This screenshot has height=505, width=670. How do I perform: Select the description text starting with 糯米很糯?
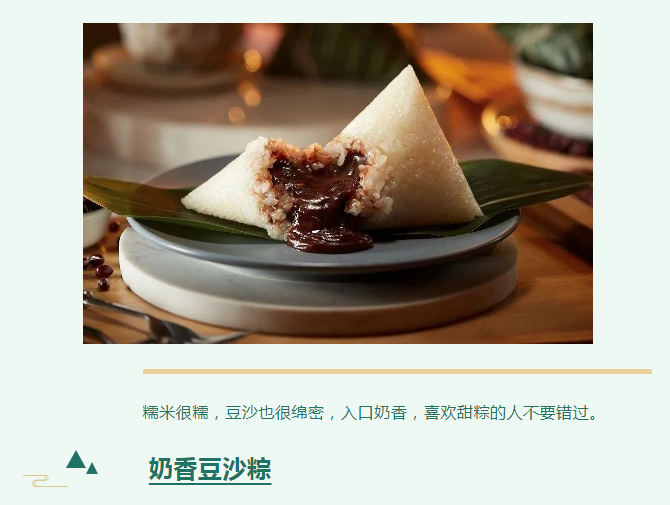pos(370,413)
